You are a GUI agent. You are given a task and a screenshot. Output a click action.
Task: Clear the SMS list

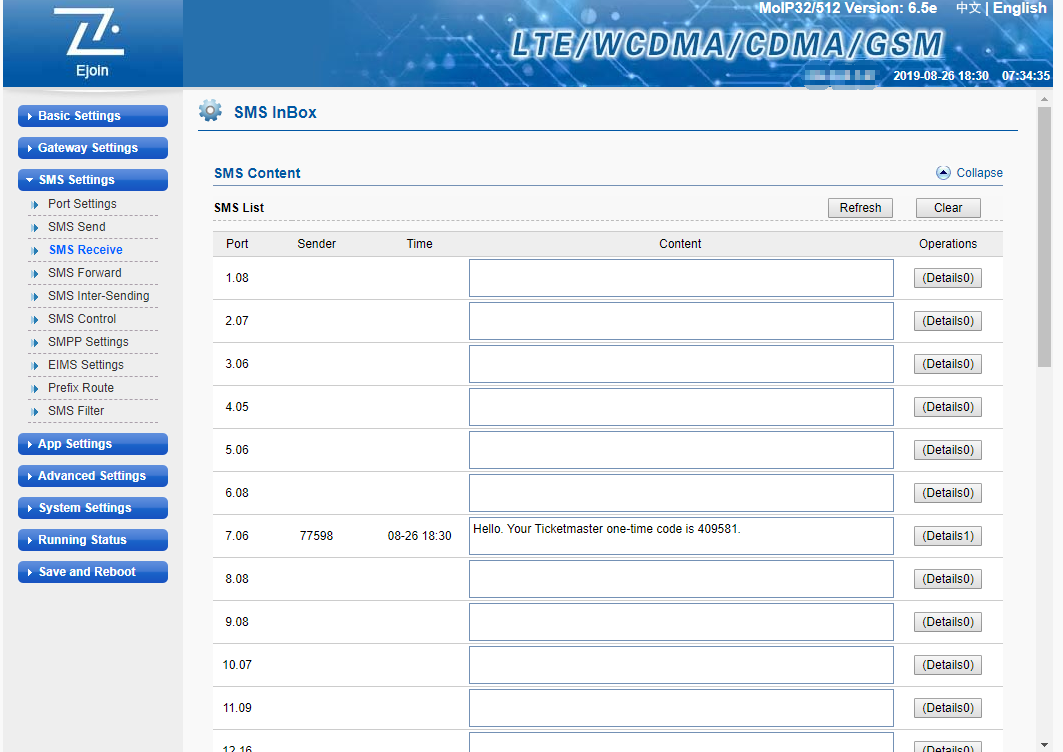(948, 208)
